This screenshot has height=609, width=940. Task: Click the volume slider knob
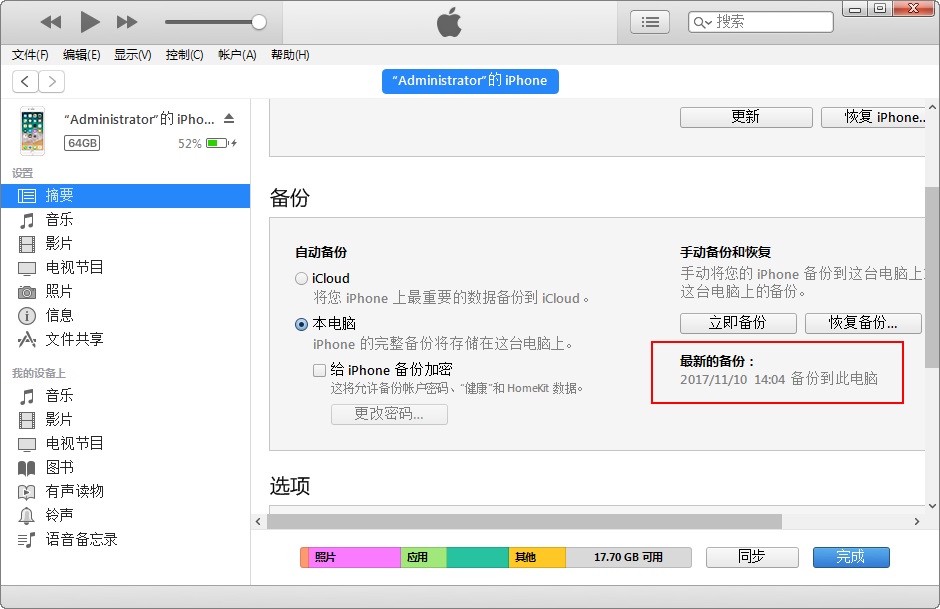click(x=259, y=22)
